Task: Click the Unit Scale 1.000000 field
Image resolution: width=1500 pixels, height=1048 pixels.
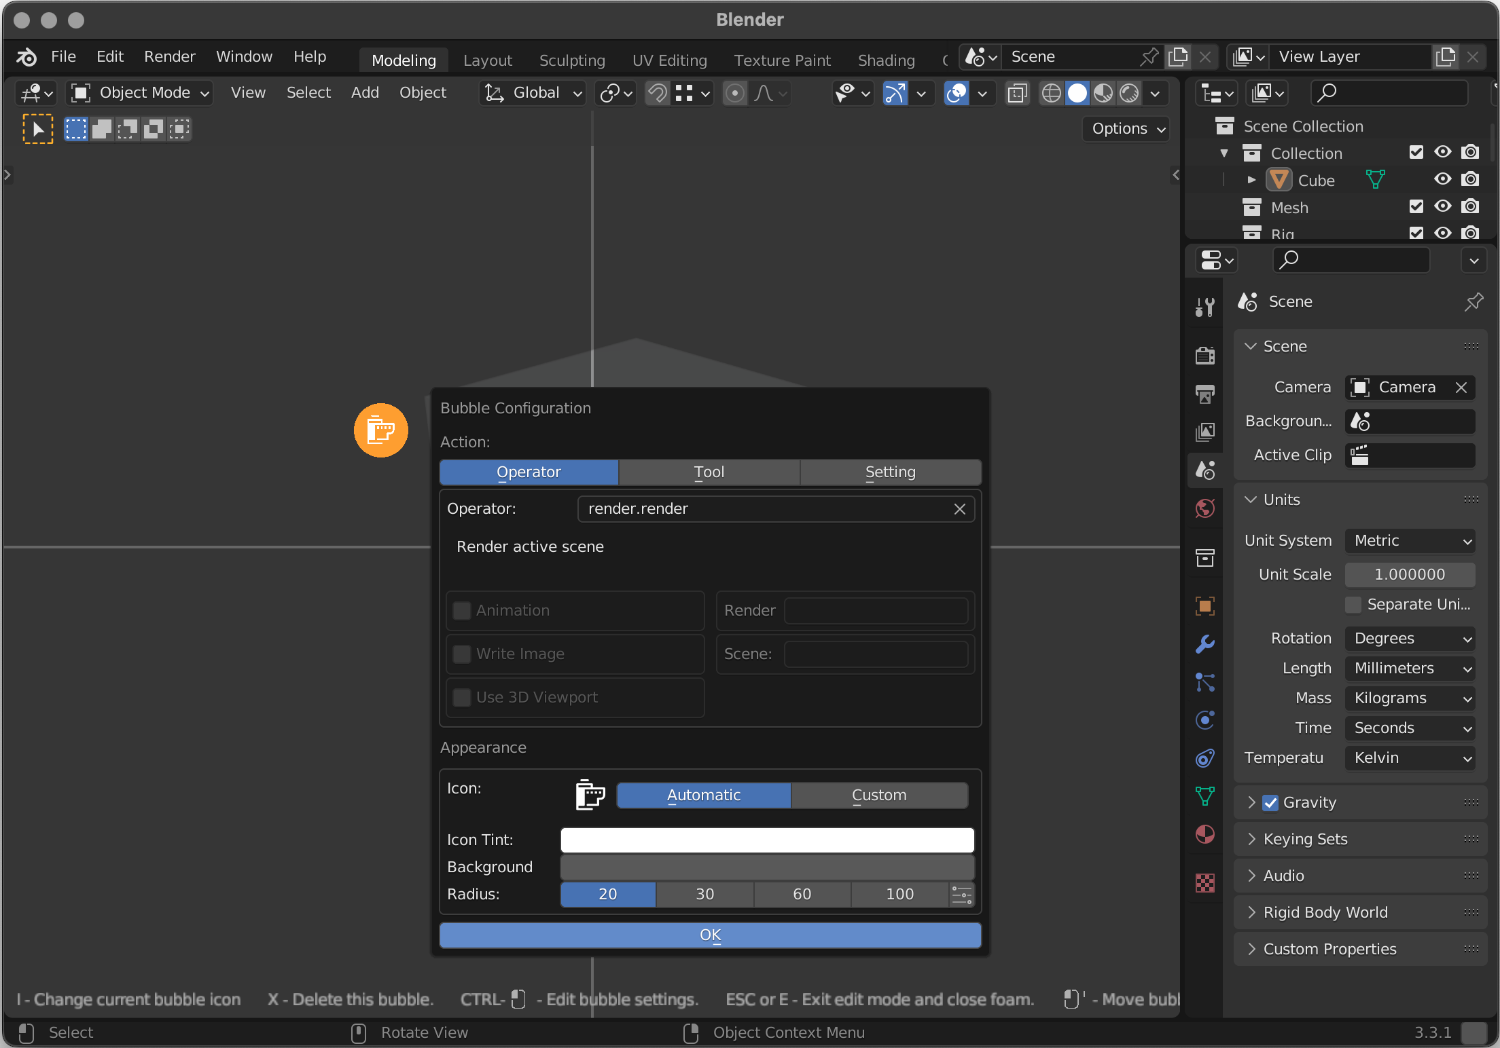Action: 1410,575
